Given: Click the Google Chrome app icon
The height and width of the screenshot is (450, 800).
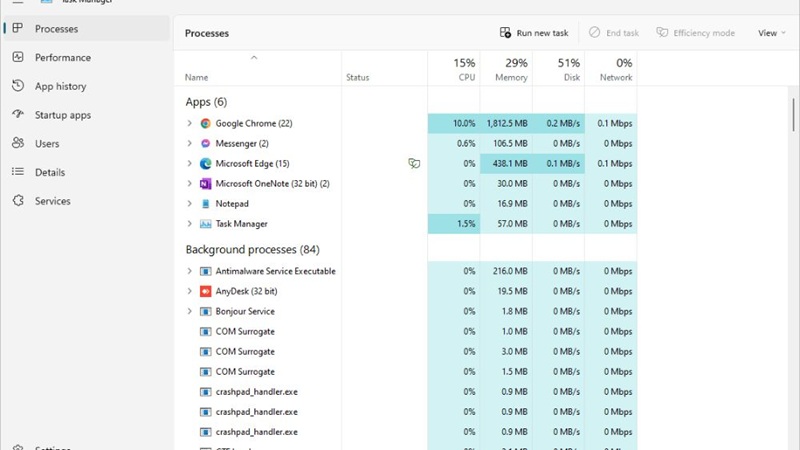Looking at the screenshot, I should point(205,123).
